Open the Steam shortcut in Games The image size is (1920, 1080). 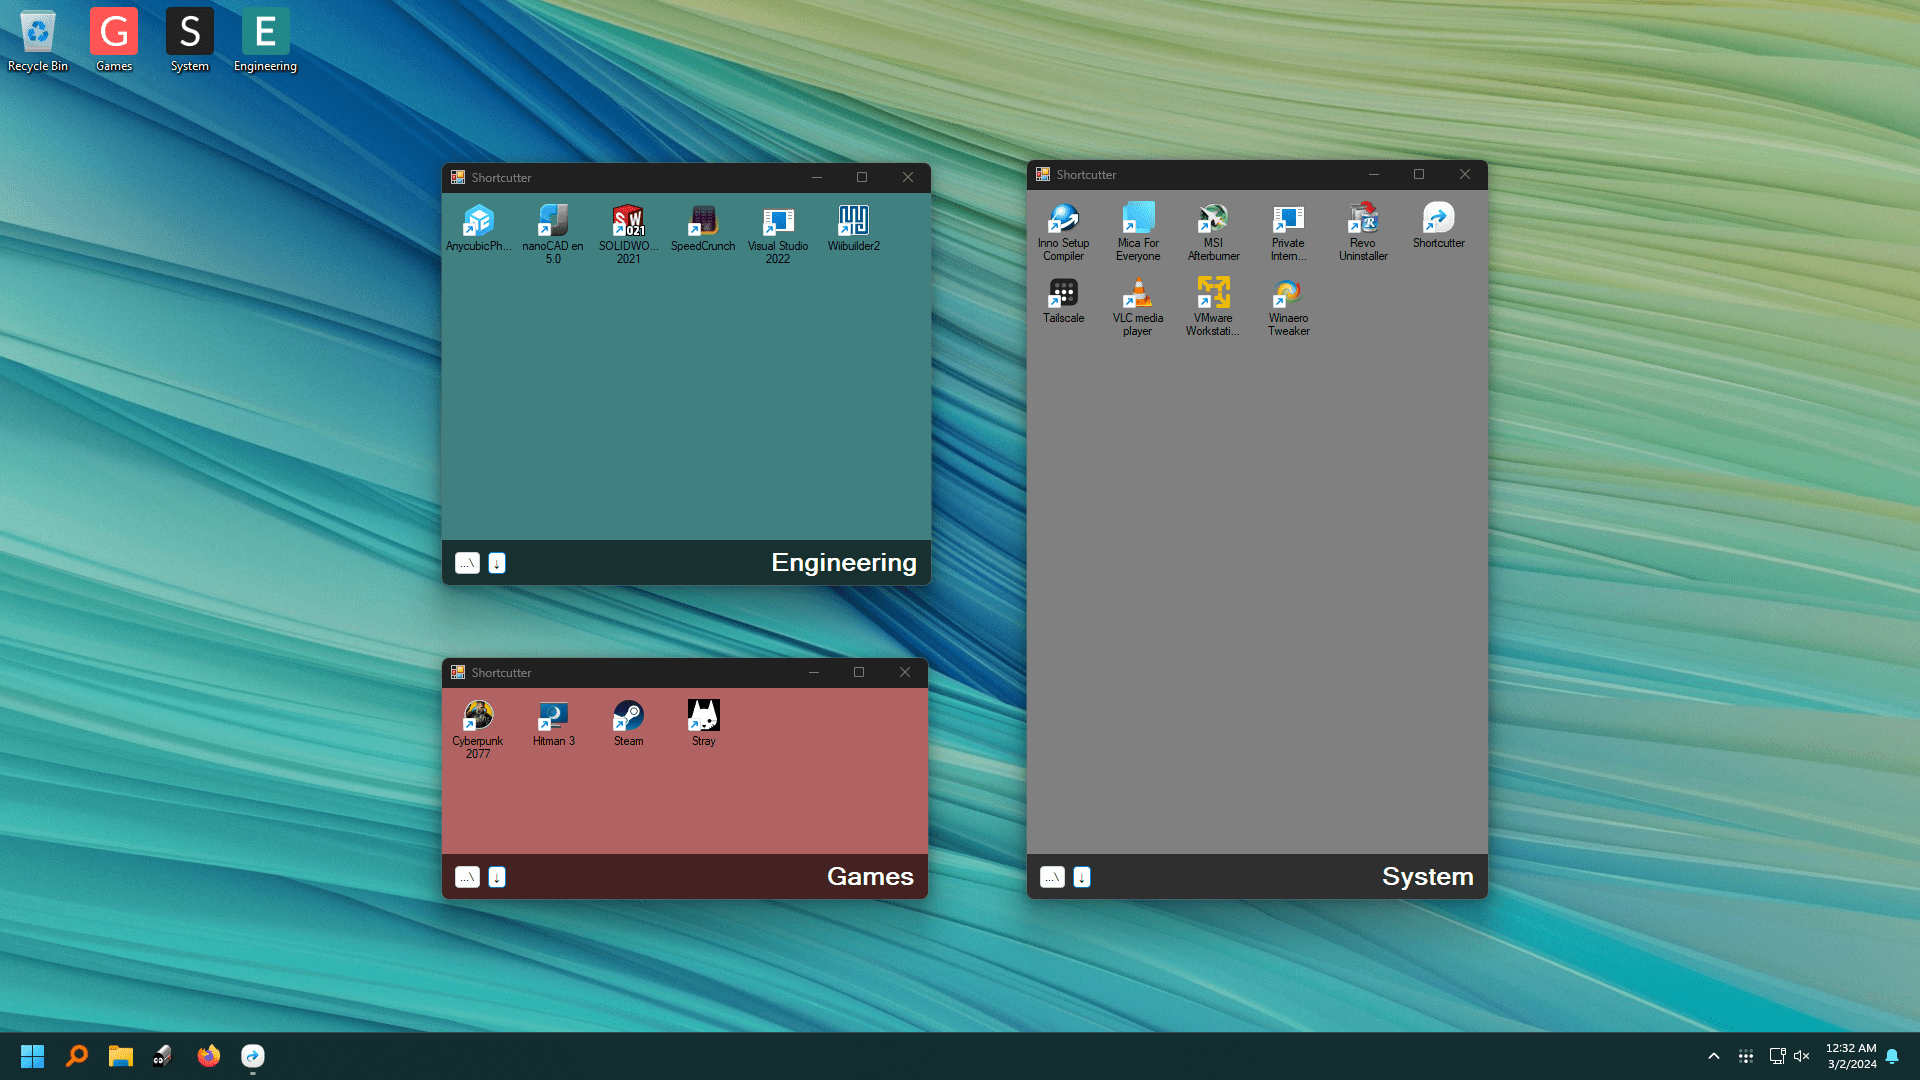628,717
